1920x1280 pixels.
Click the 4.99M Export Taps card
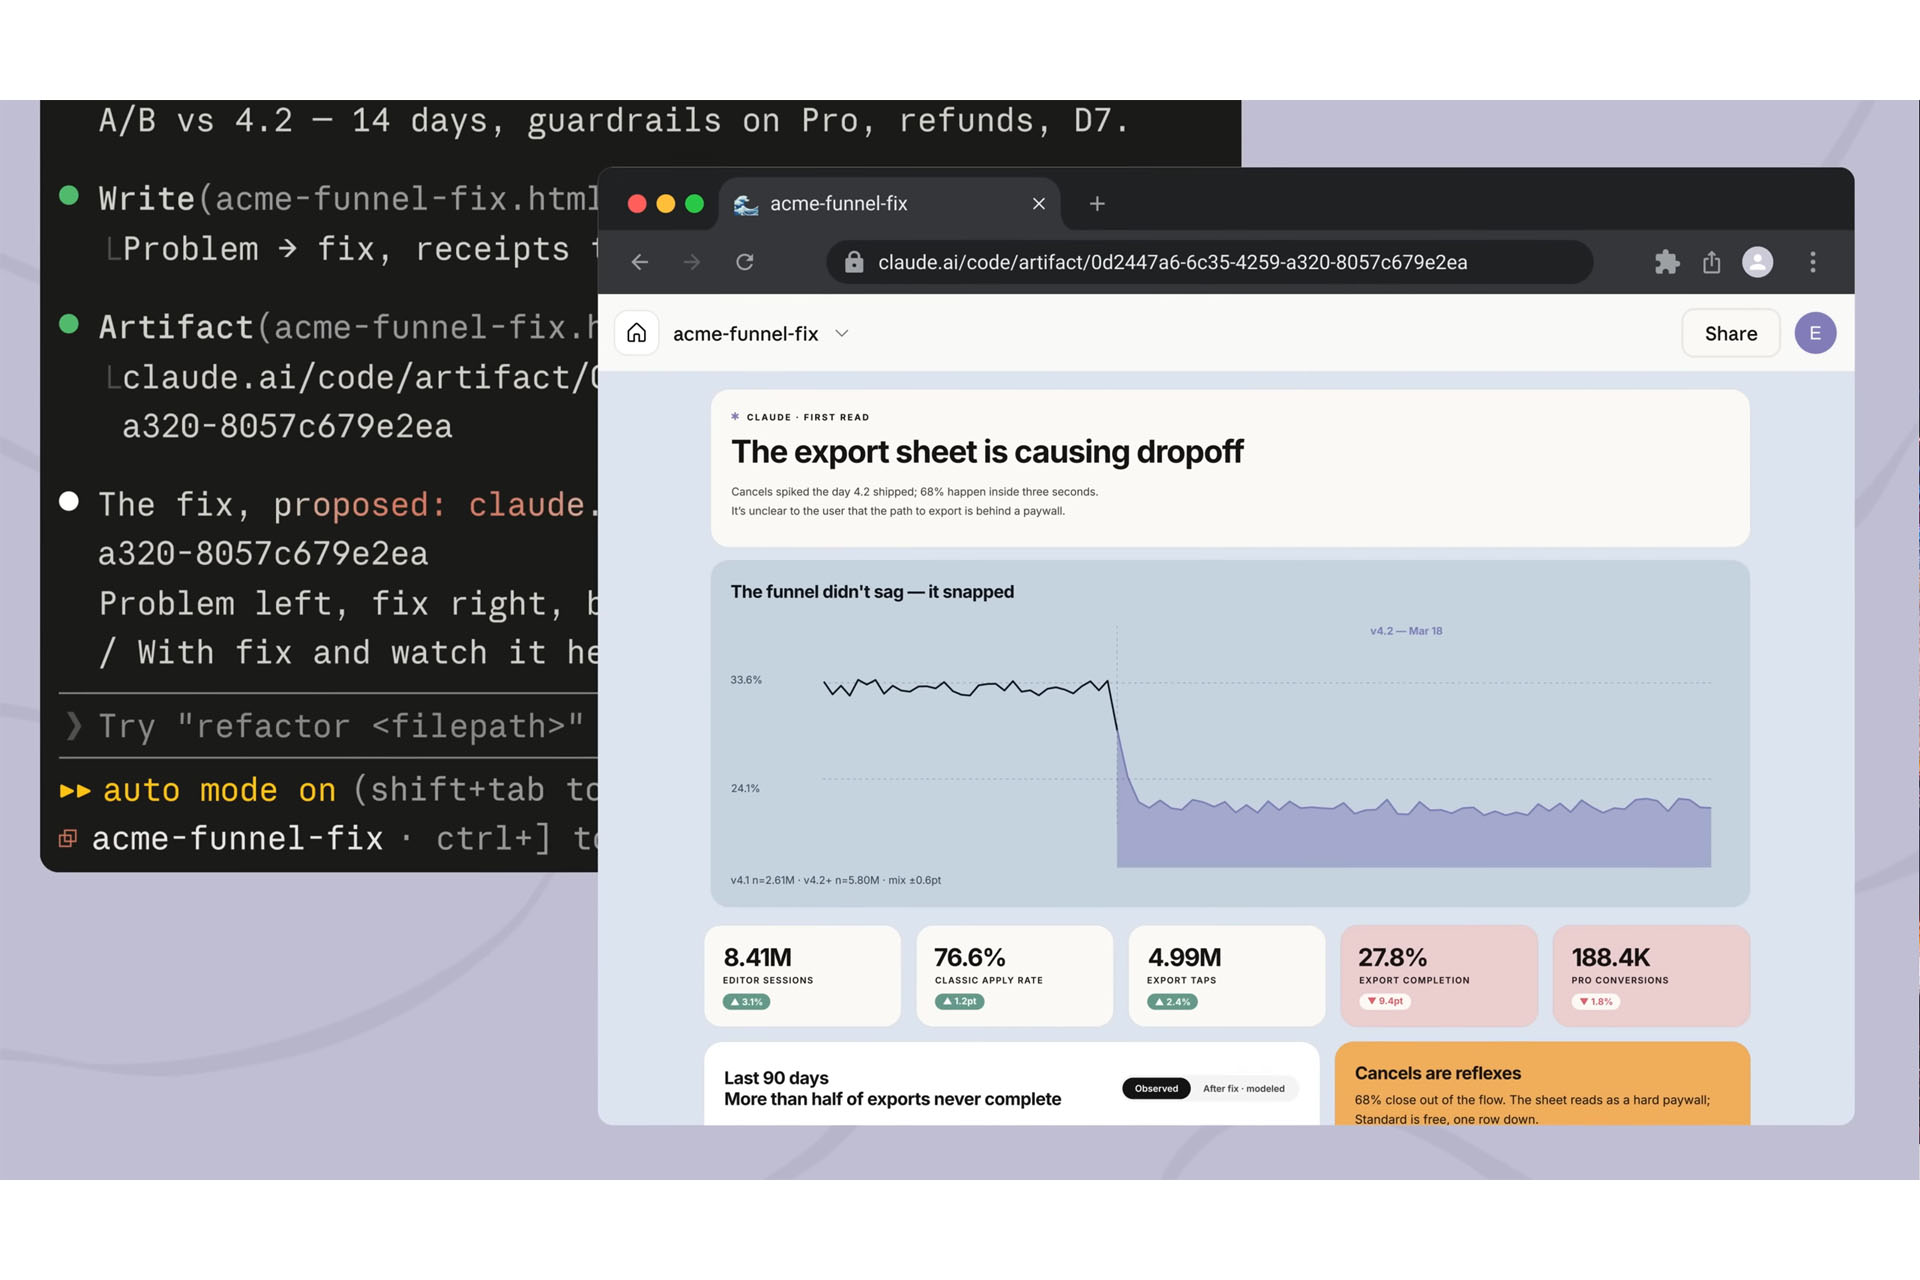coord(1227,976)
